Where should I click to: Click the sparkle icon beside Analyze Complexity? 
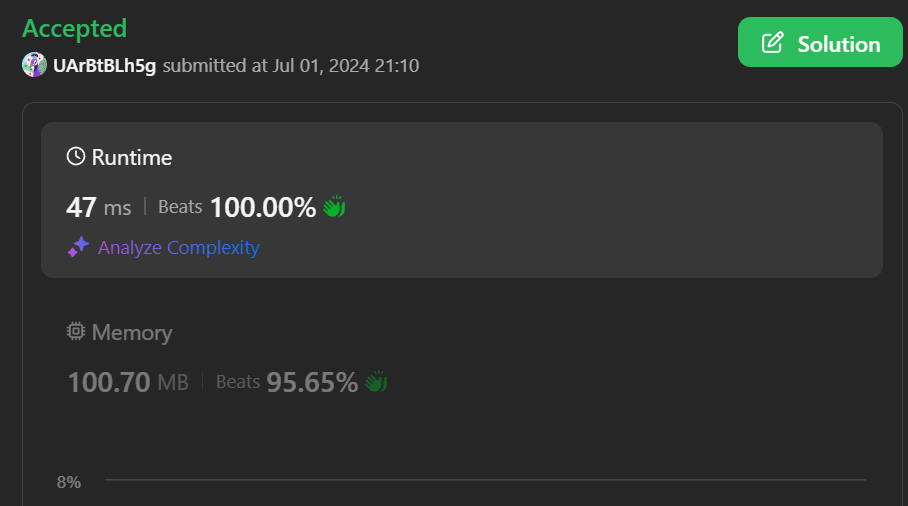78,247
